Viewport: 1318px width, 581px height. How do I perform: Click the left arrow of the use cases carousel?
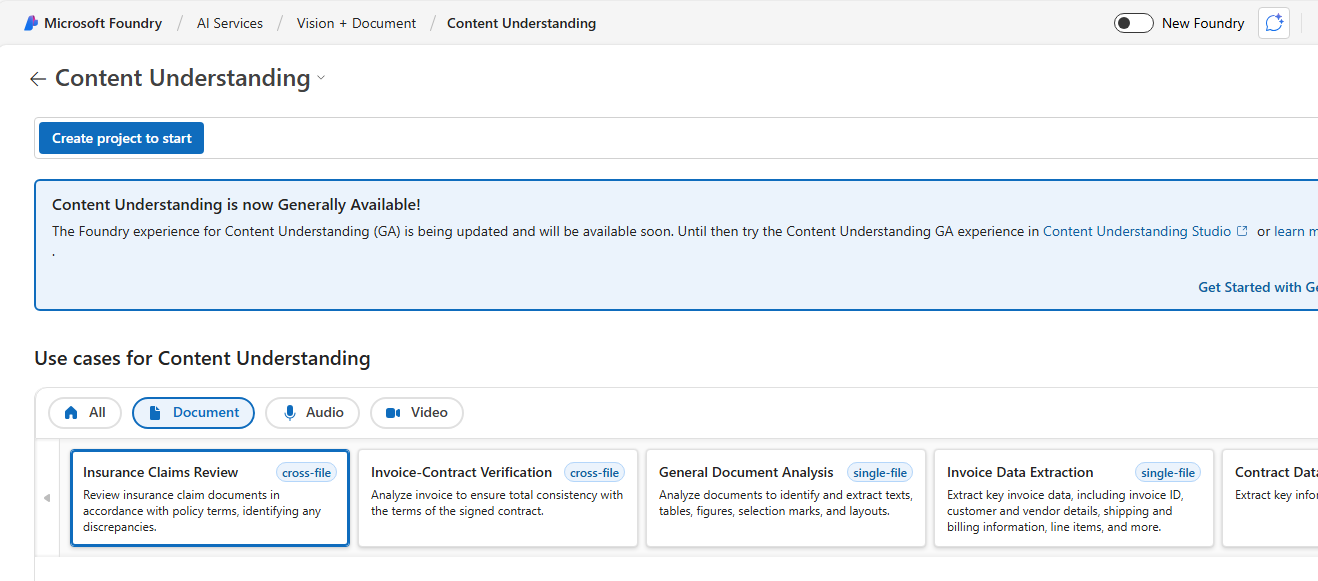pos(46,497)
